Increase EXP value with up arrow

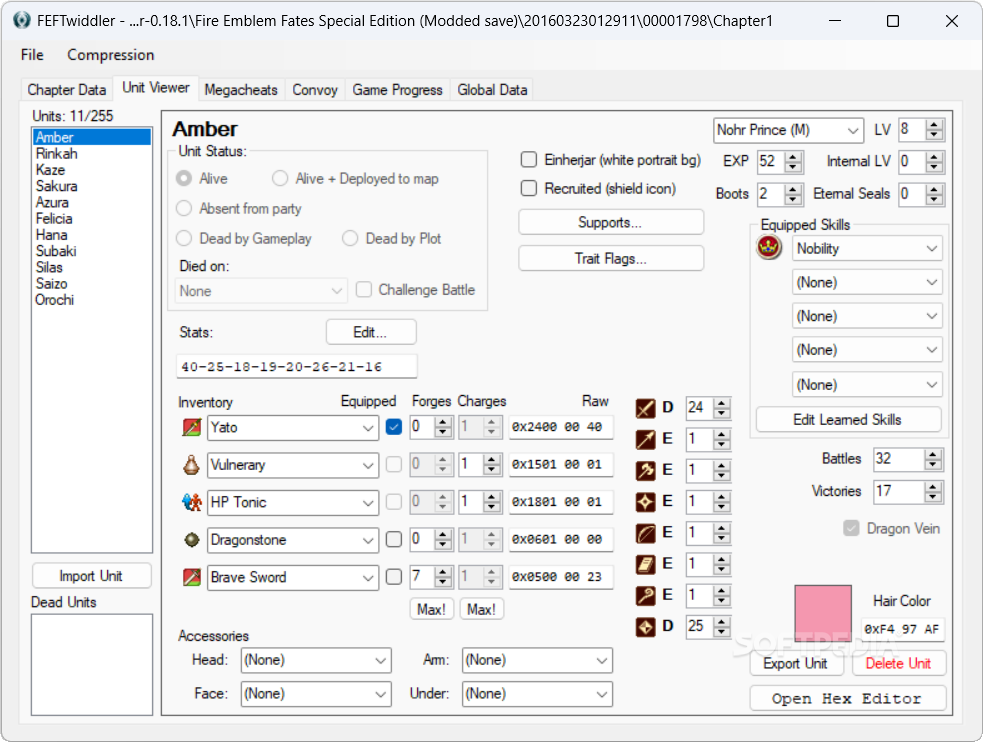point(793,157)
